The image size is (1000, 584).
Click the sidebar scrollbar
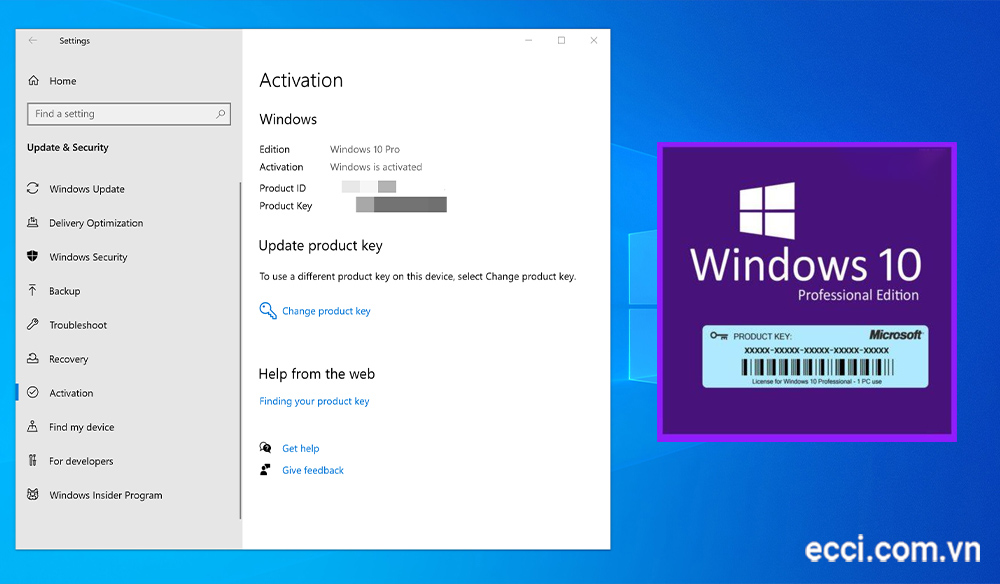tap(241, 350)
